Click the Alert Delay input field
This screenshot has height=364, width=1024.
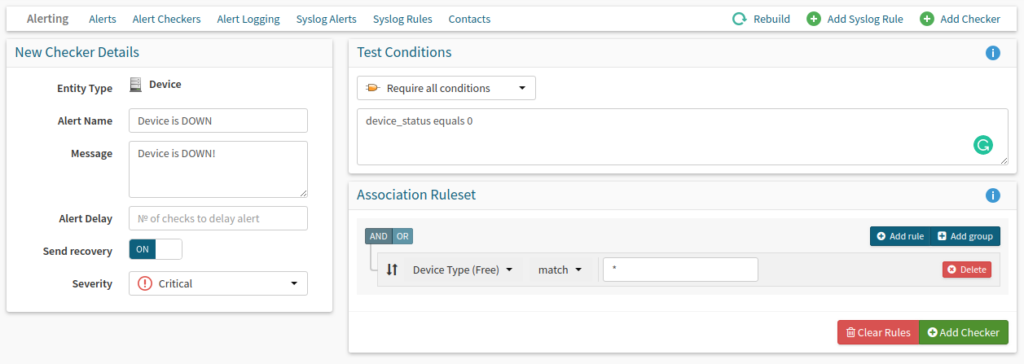click(218, 218)
